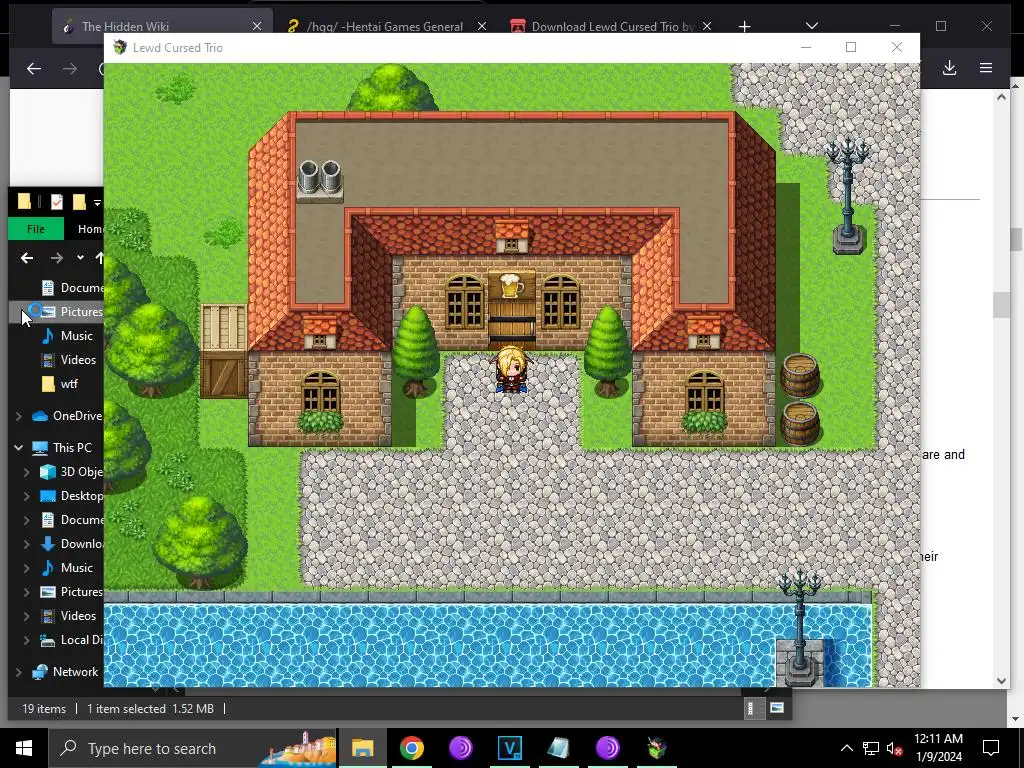
Task: Open the list all tabs dropdown
Action: (x=812, y=26)
